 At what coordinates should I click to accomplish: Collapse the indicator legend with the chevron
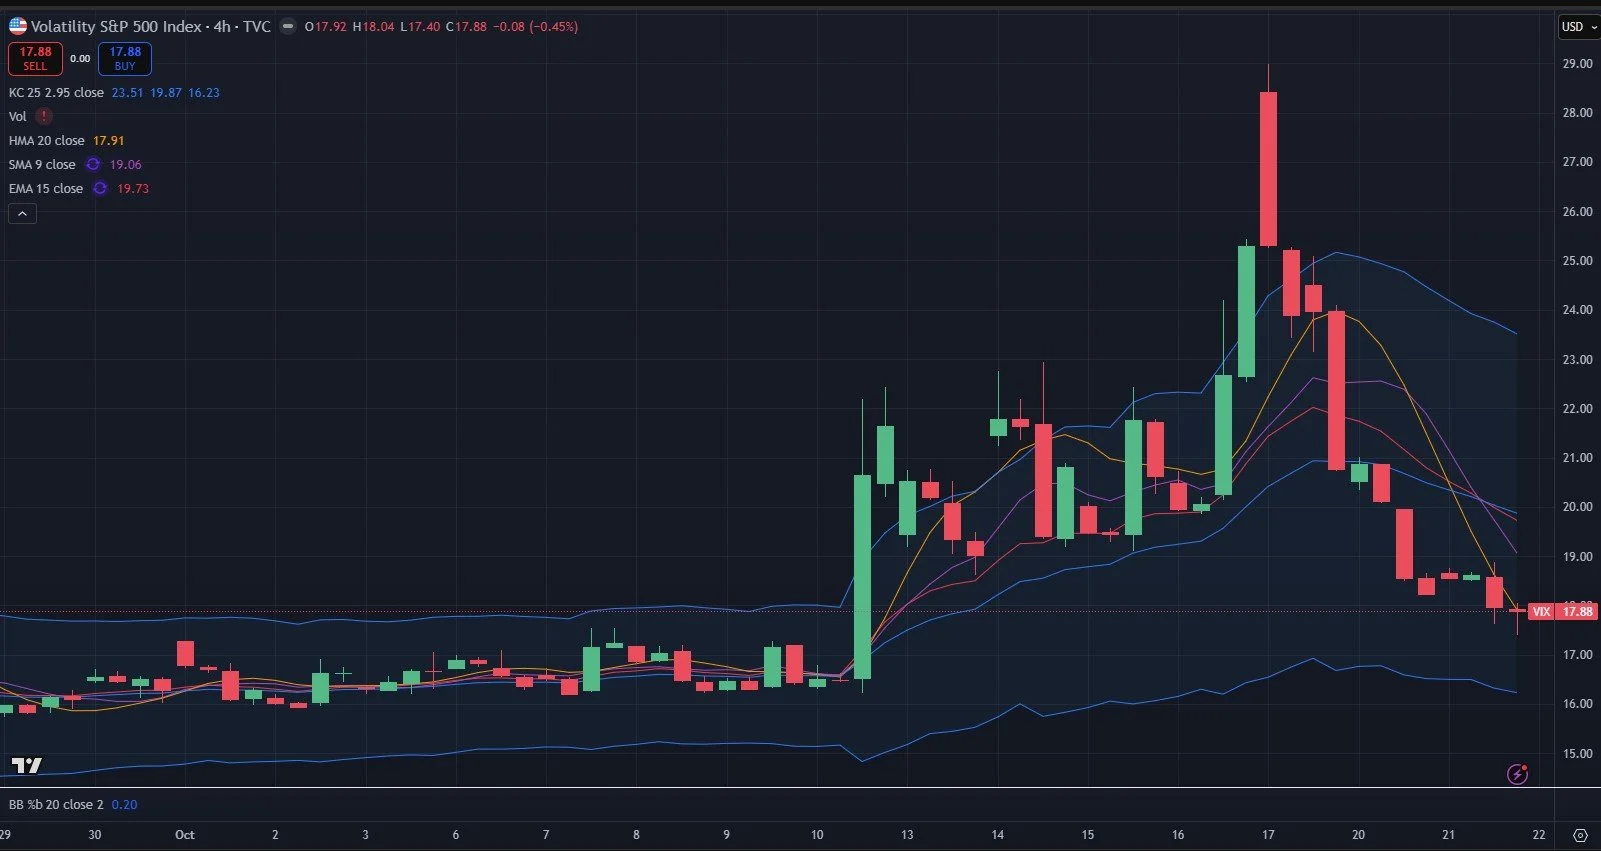(x=22, y=213)
